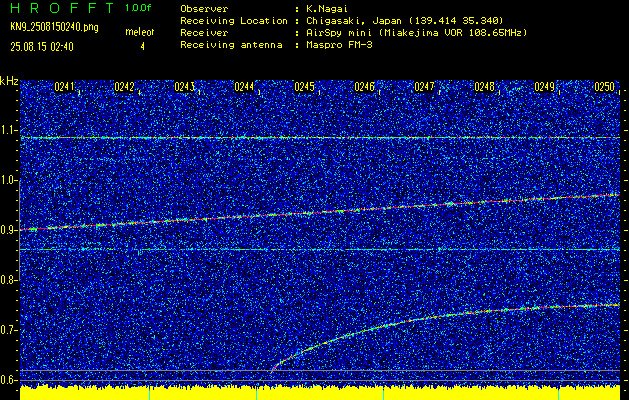Select the AirSpy mini receiver description
Image resolution: width=629 pixels, height=400 pixels.
(416, 32)
